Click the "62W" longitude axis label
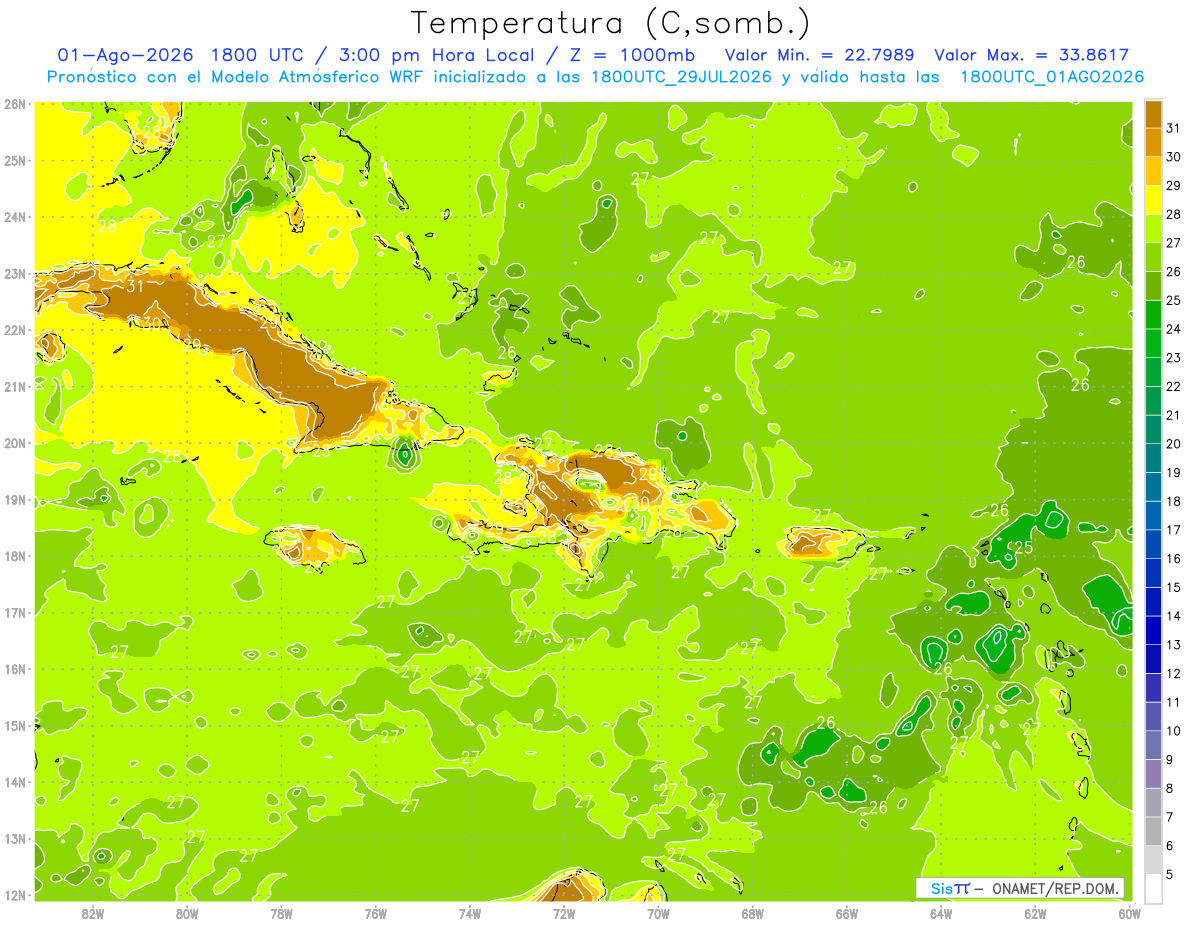 pos(1035,914)
